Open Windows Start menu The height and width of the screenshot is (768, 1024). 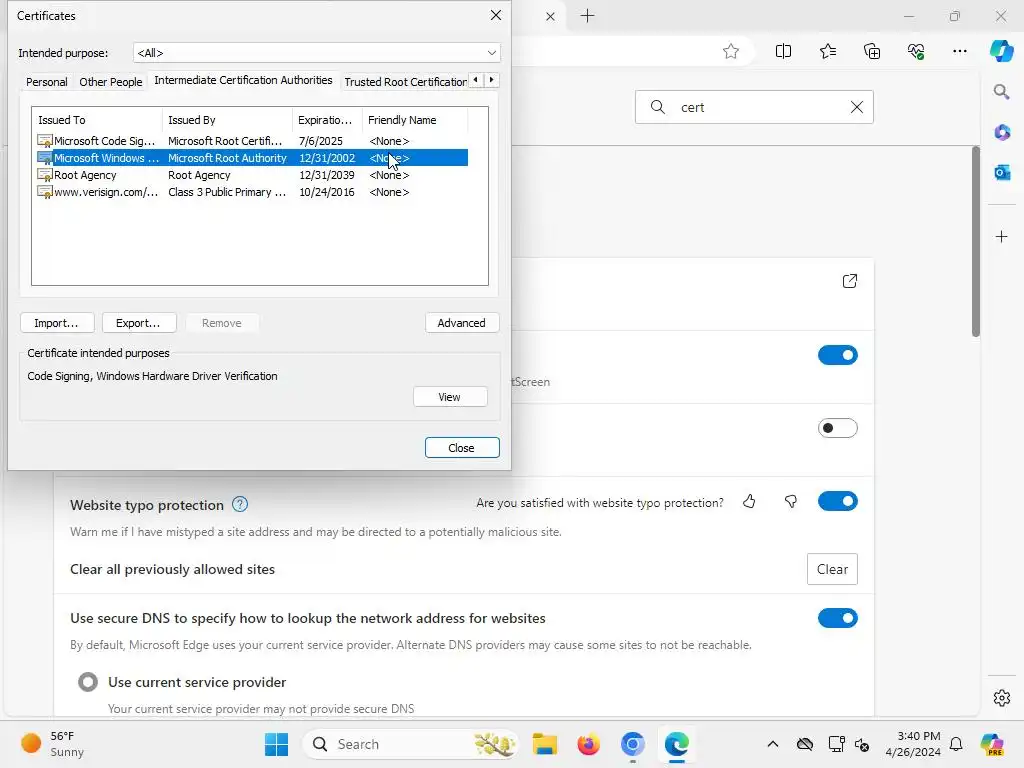[x=276, y=744]
